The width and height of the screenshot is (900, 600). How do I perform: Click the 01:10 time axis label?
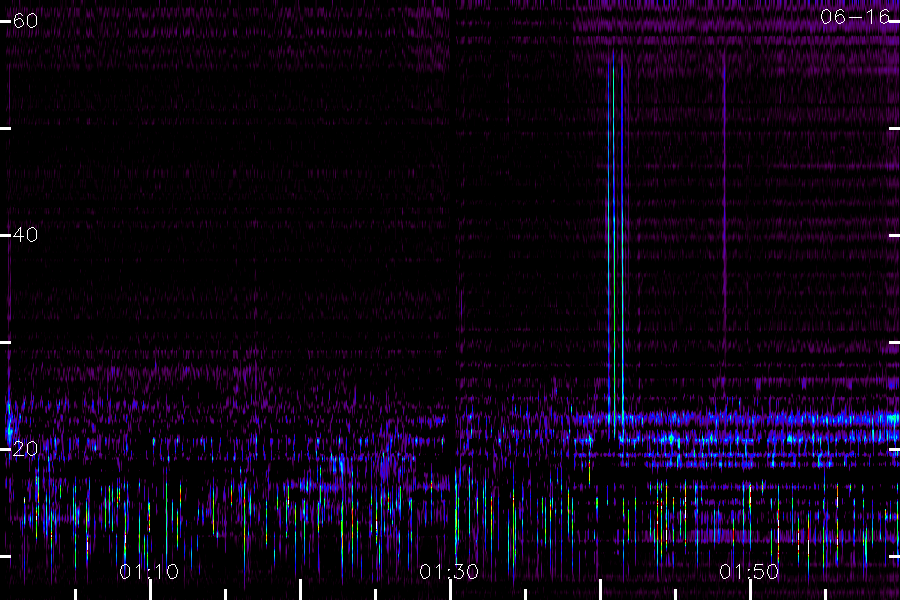coord(149,572)
